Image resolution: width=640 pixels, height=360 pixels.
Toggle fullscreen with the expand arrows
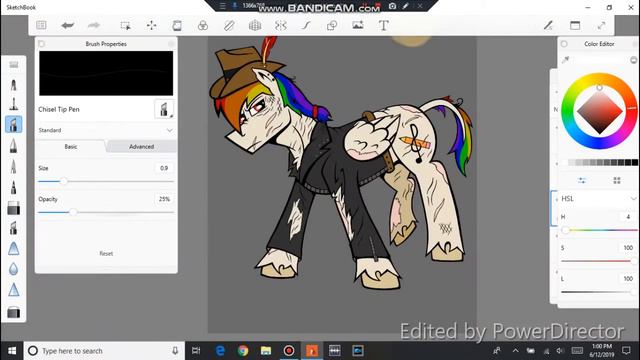pos(601,25)
